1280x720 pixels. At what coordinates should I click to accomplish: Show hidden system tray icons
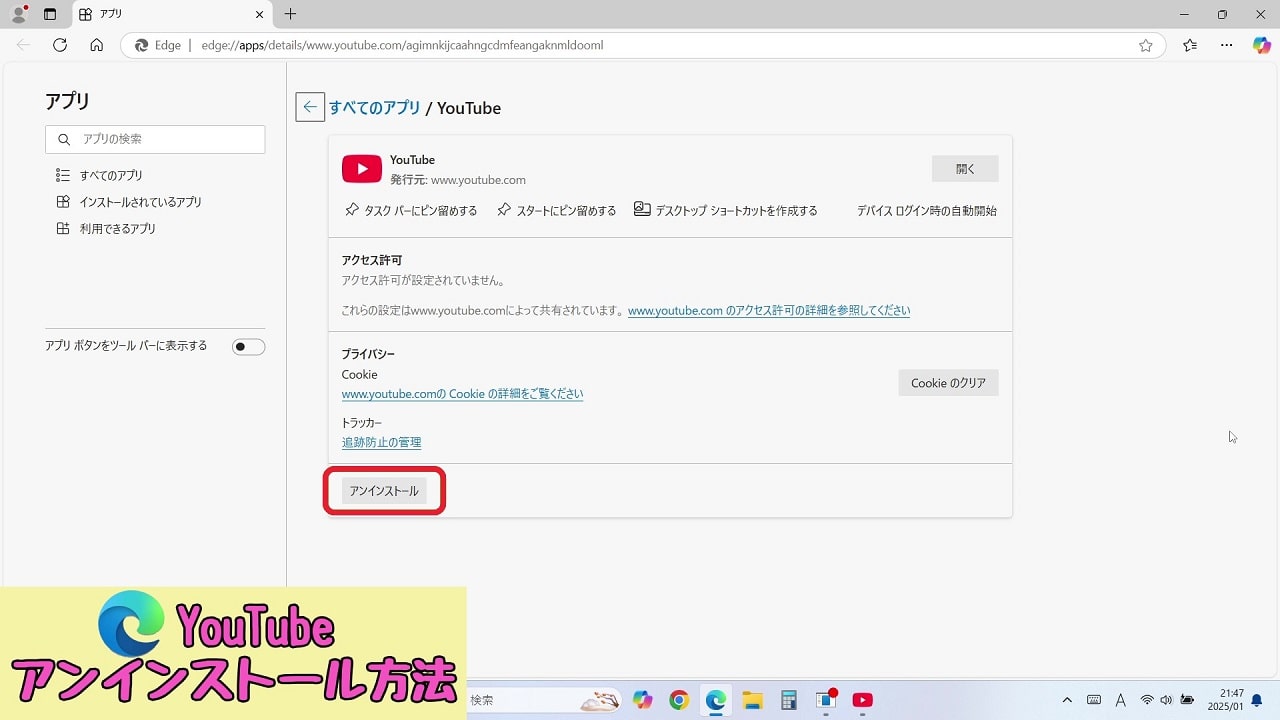(1067, 700)
